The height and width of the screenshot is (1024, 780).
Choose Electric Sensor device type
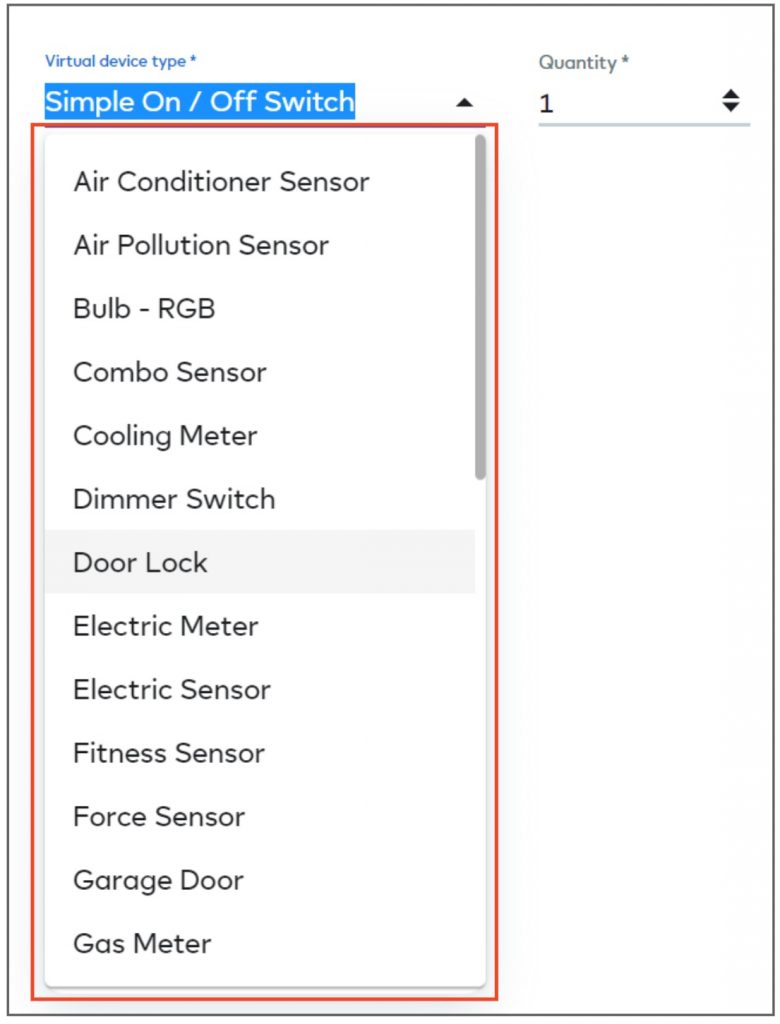tap(171, 689)
